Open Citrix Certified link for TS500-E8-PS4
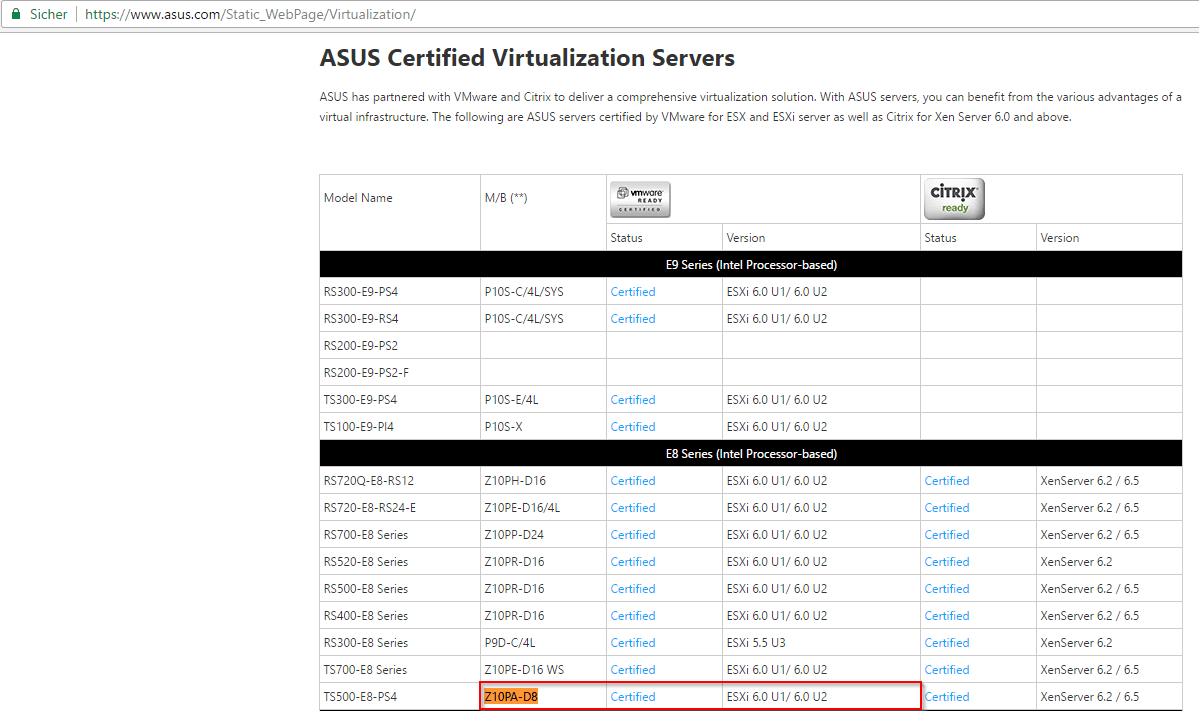Image resolution: width=1199 pixels, height=711 pixels. pos(947,696)
